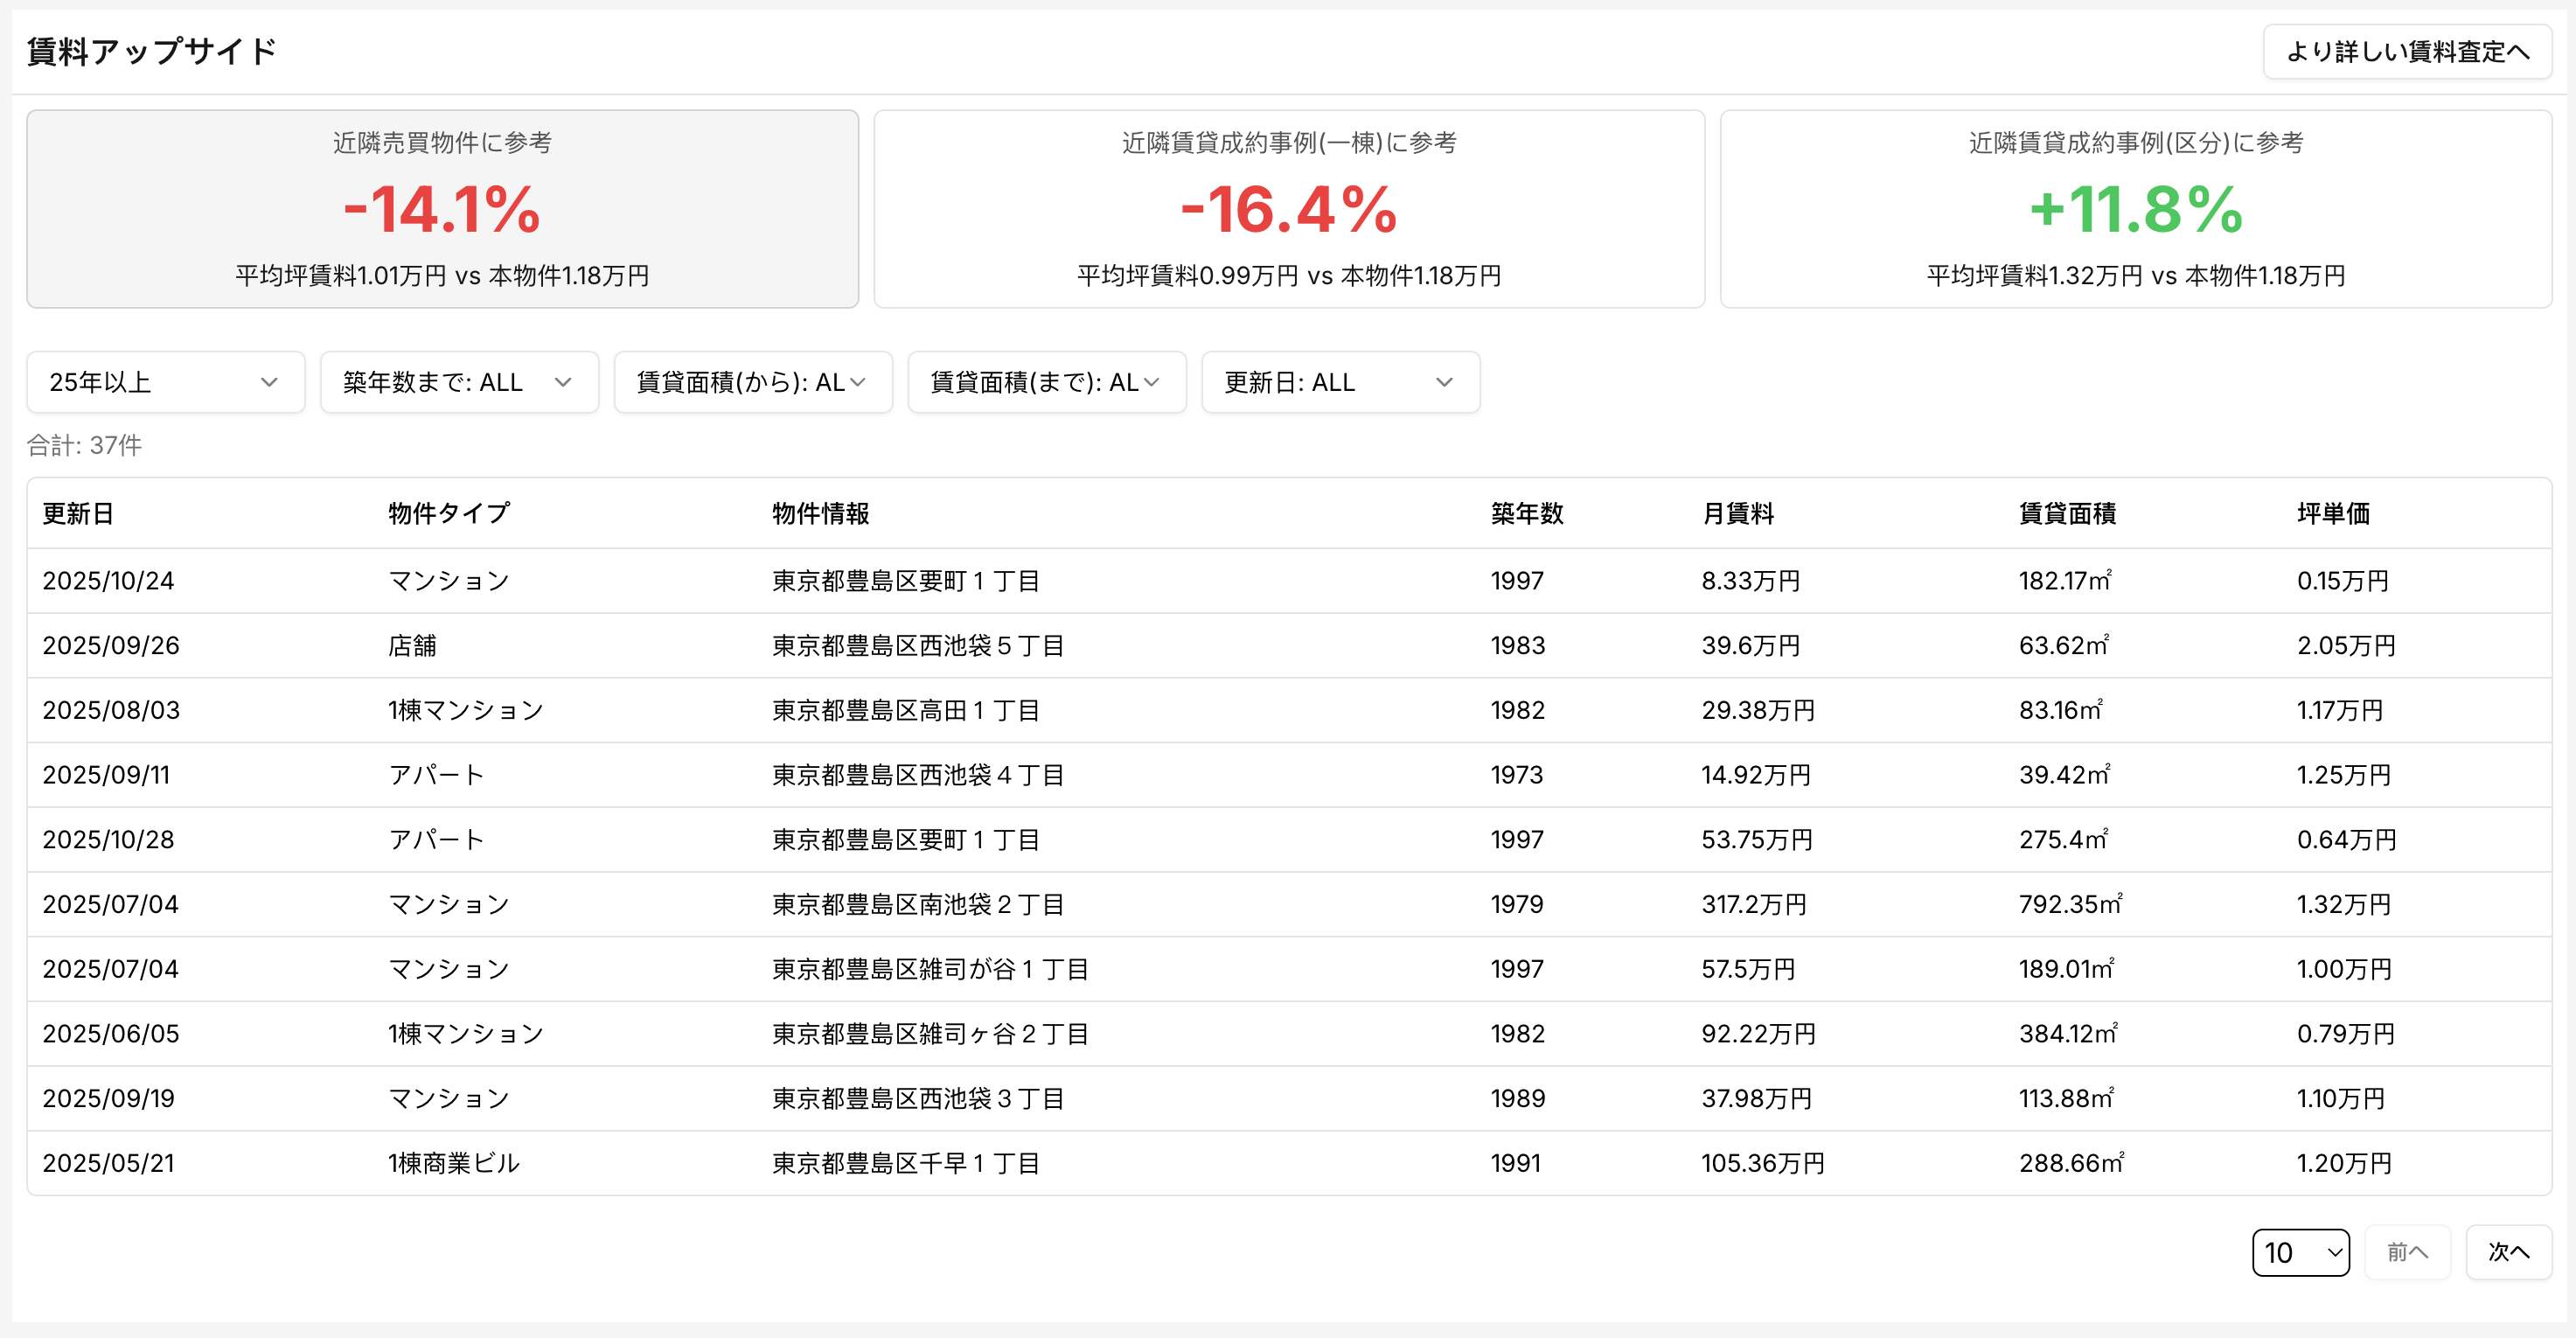This screenshot has height=1338, width=2576.
Task: Open the 築年数まで: ALL dropdown
Action: [x=459, y=382]
